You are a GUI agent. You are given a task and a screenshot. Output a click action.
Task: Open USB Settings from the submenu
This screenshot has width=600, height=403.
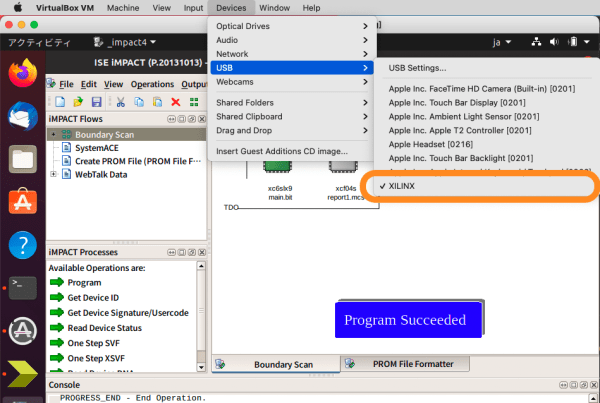(417, 68)
